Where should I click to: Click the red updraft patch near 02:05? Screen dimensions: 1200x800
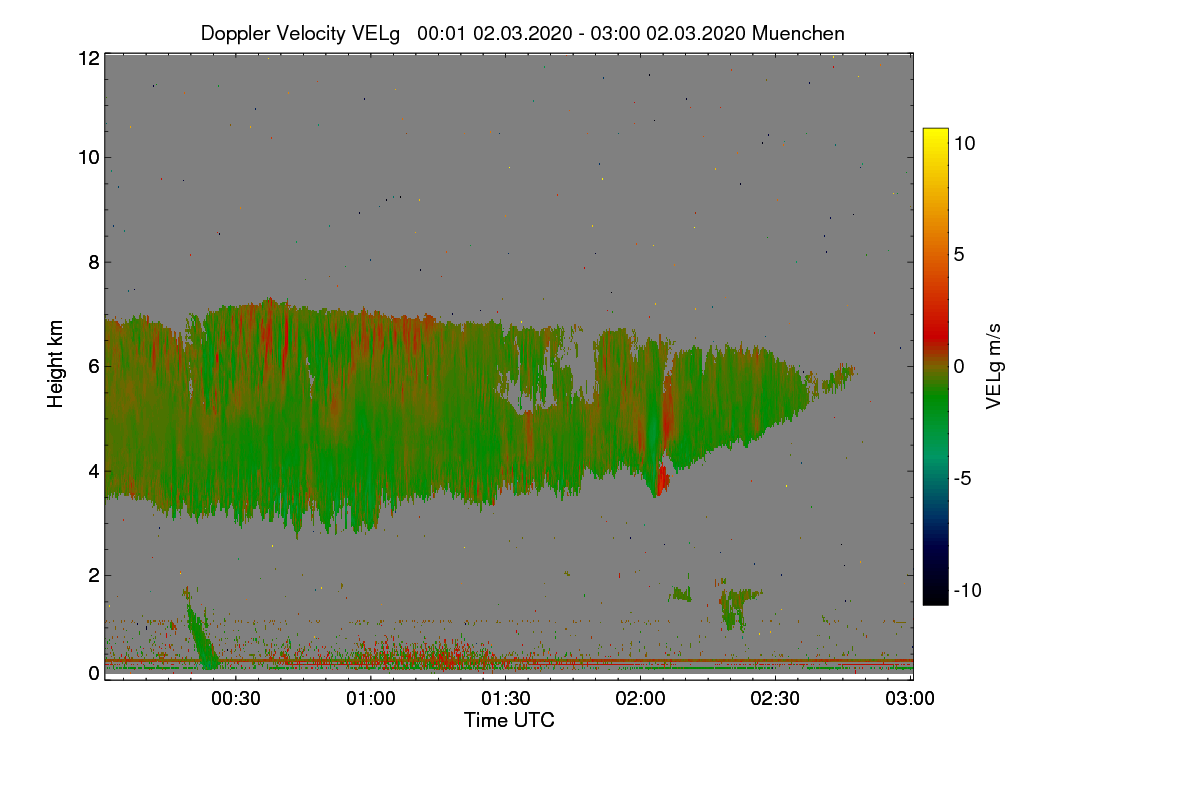pos(662,477)
